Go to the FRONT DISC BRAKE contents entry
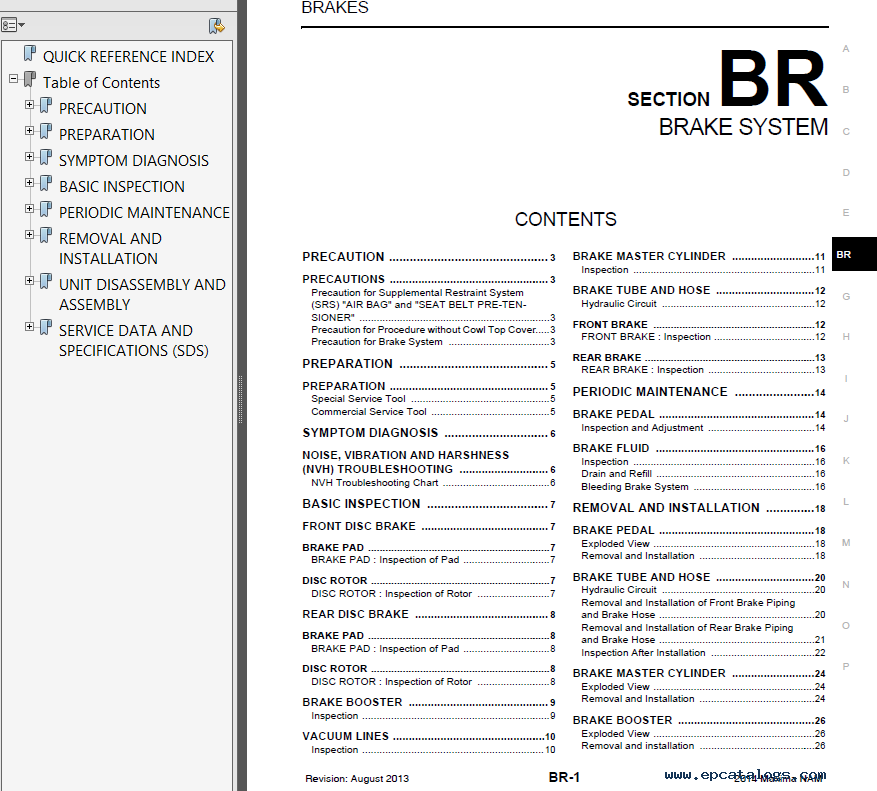 (x=428, y=526)
